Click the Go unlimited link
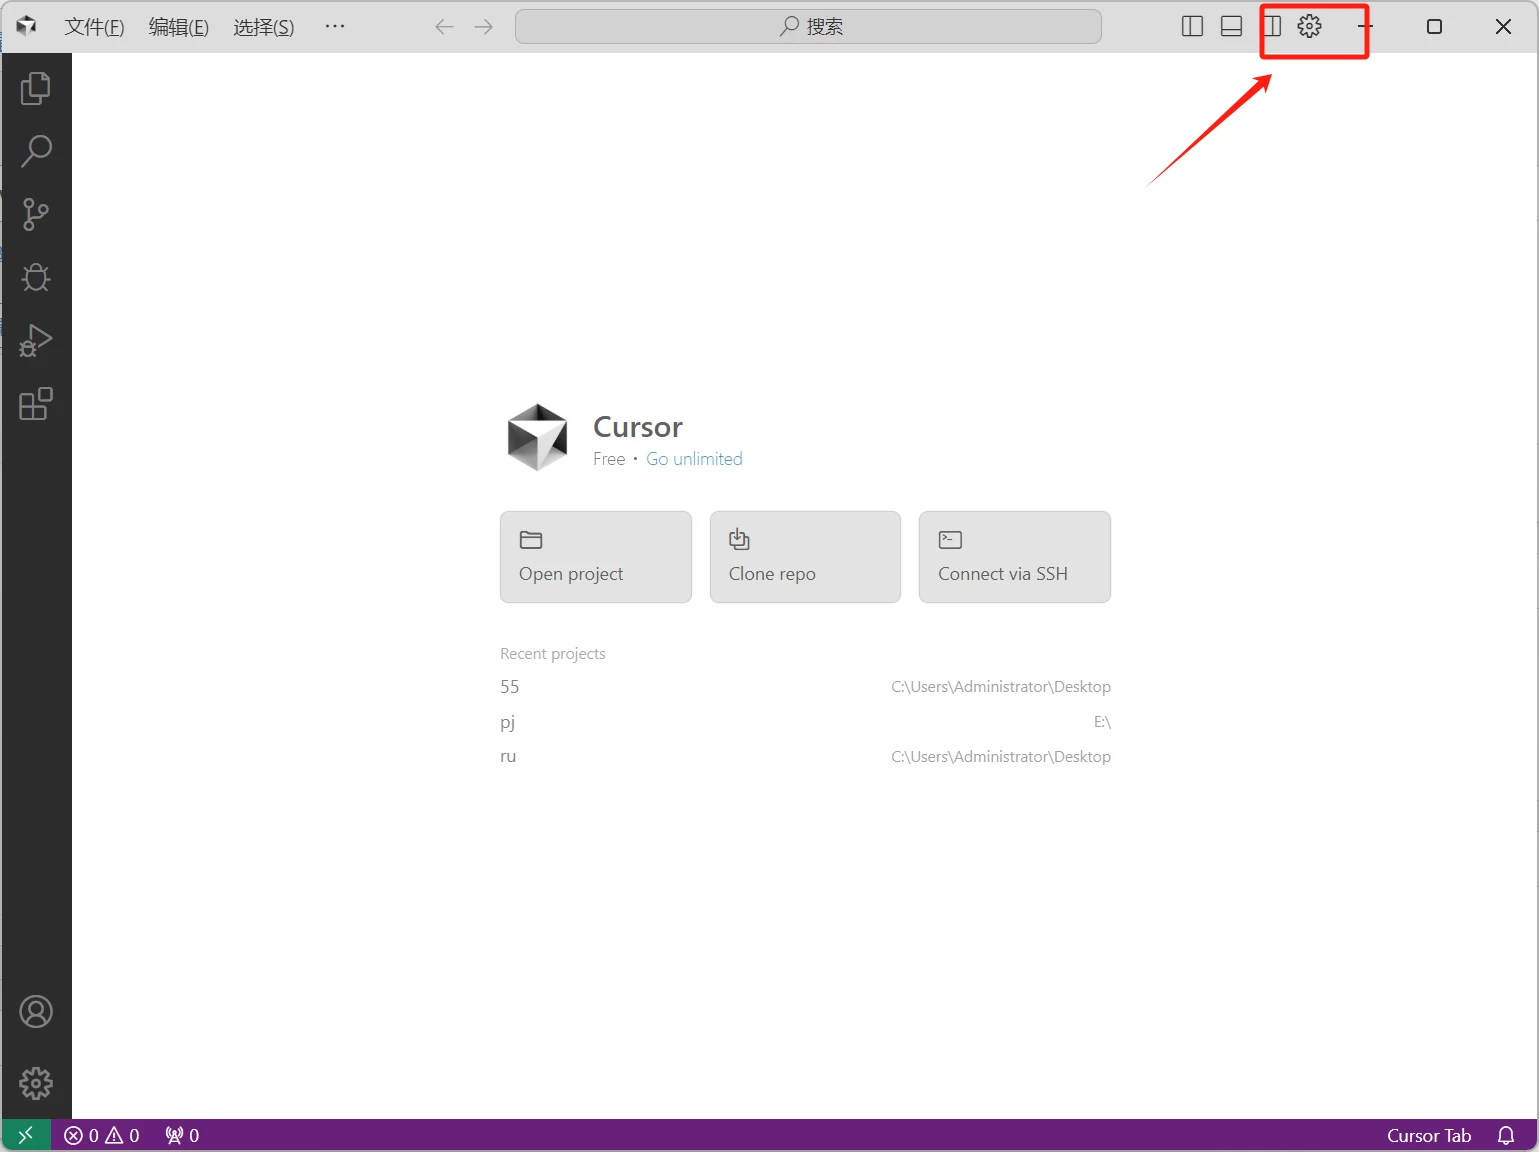Image resolution: width=1539 pixels, height=1152 pixels. point(694,459)
